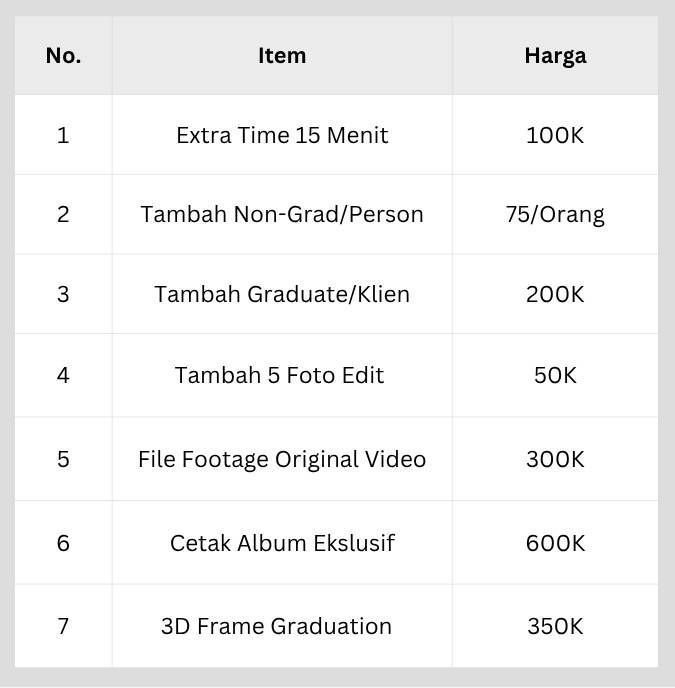
Task: Select the "75/Orang" price cell
Action: click(x=555, y=214)
